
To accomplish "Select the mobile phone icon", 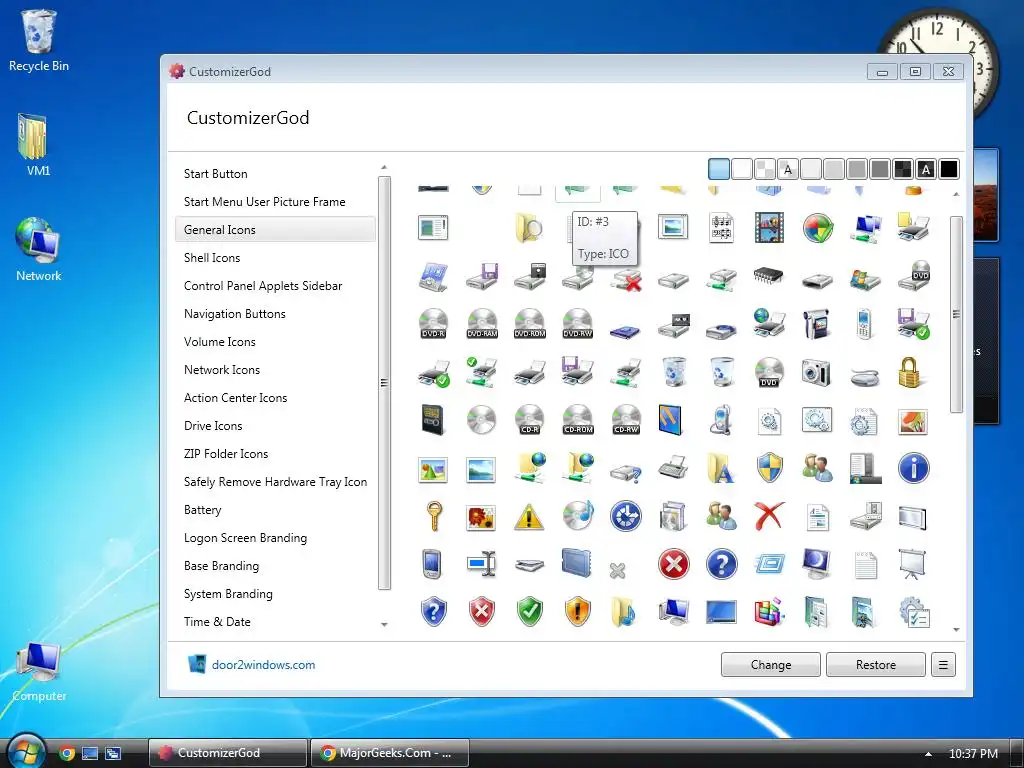I will pyautogui.click(x=864, y=323).
